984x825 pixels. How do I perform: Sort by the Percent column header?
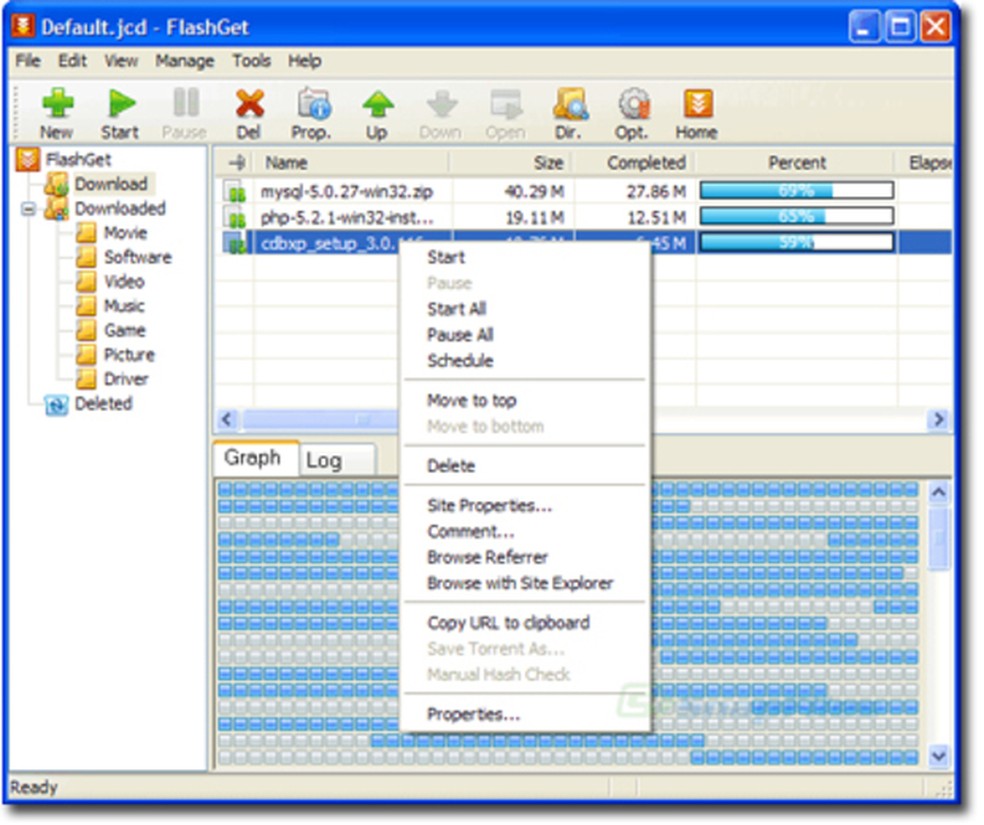(x=796, y=163)
